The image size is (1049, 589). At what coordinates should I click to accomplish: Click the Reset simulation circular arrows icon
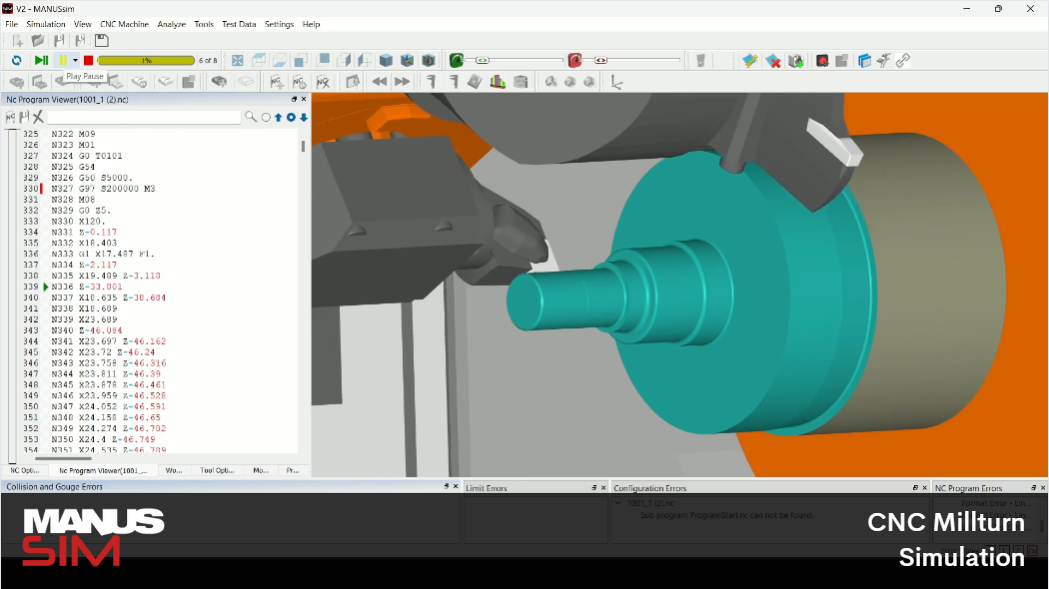tap(17, 60)
